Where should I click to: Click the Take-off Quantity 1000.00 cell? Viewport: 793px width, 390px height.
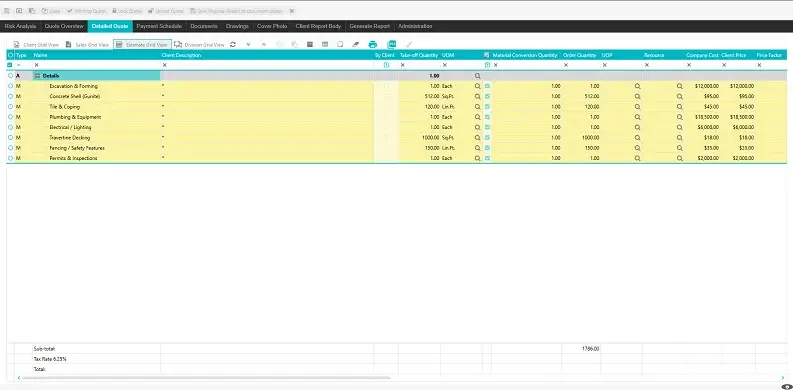click(x=419, y=138)
